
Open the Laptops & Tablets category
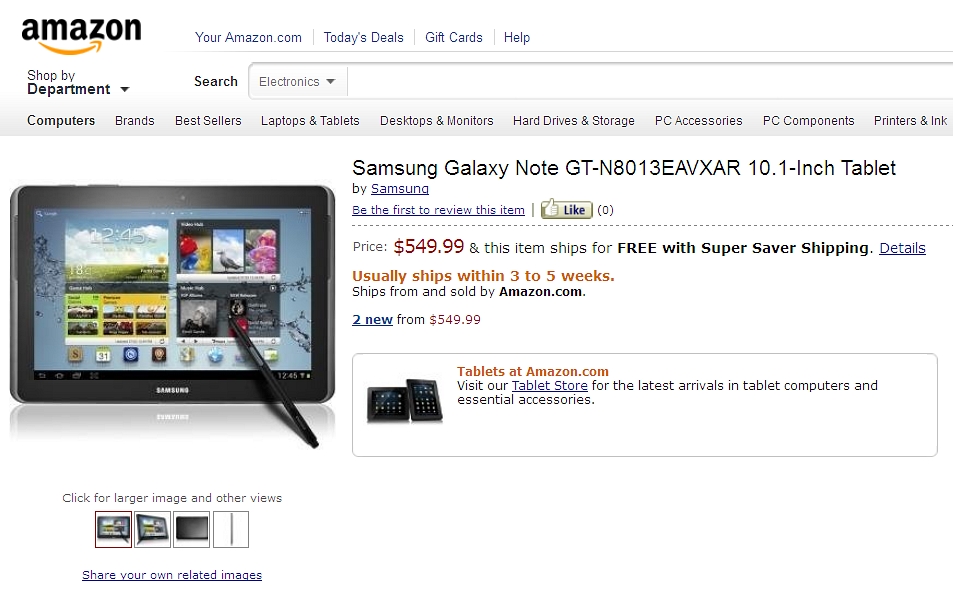point(310,121)
